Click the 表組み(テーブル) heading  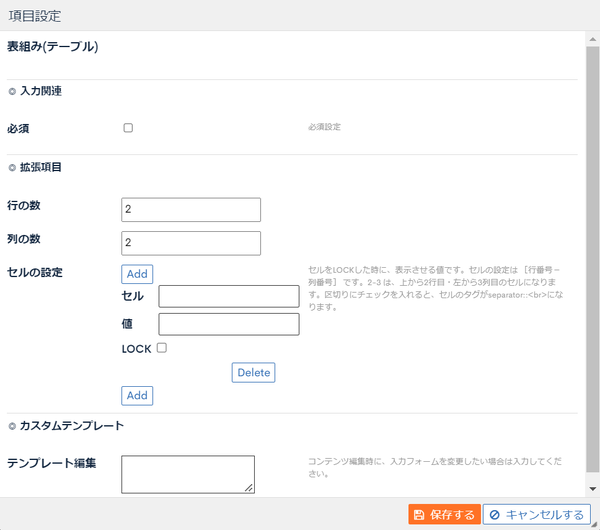(53, 47)
